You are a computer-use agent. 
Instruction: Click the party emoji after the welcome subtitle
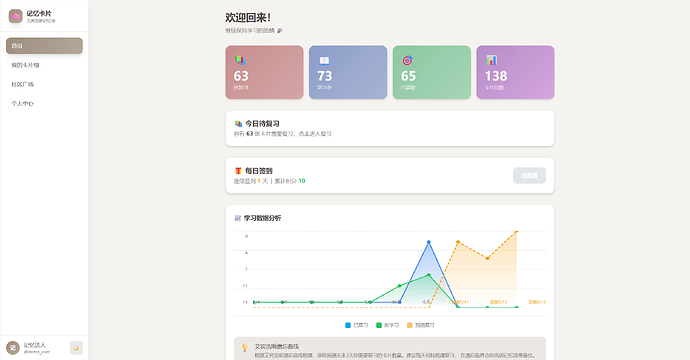pyautogui.click(x=279, y=31)
